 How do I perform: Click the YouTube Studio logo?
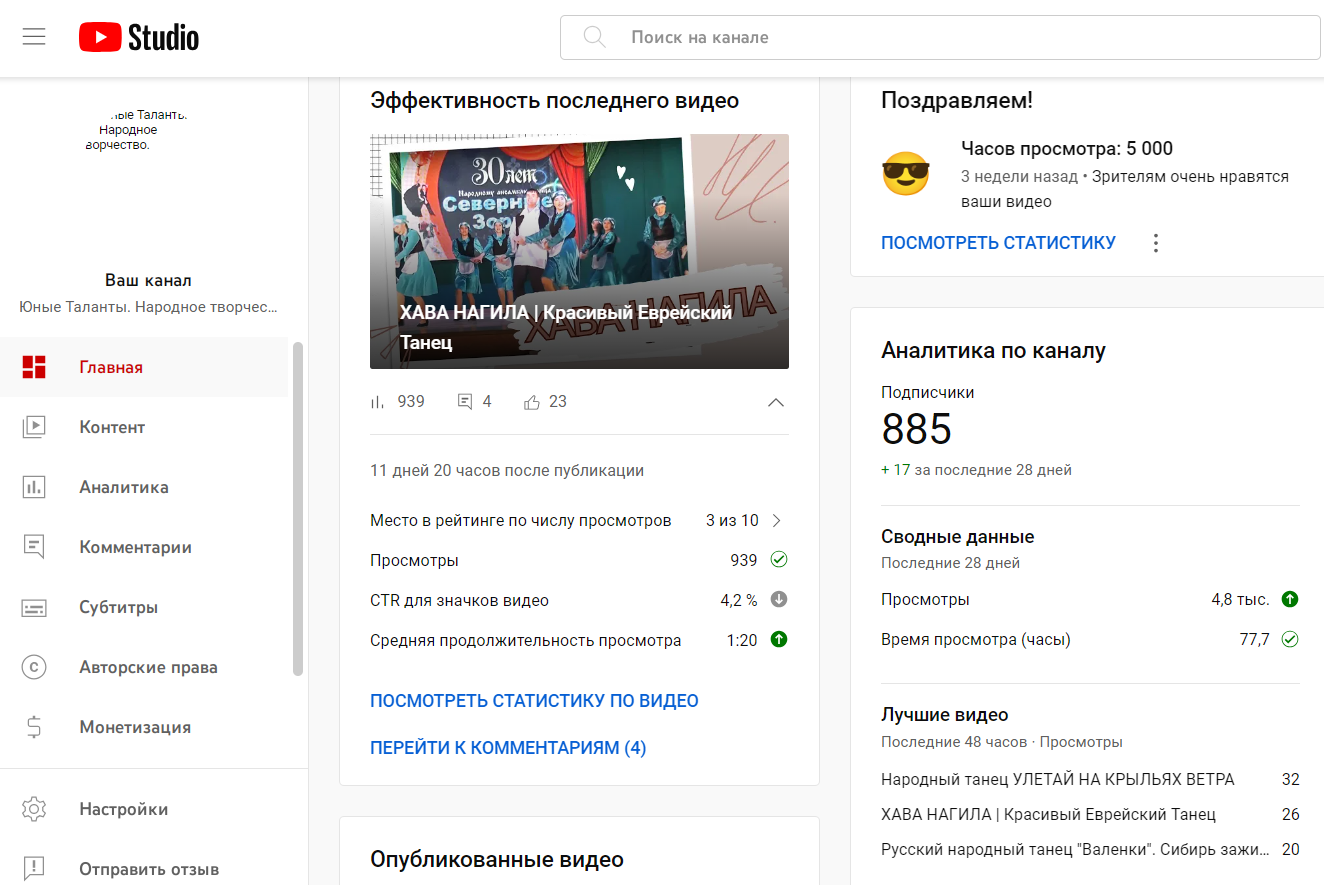coord(139,37)
